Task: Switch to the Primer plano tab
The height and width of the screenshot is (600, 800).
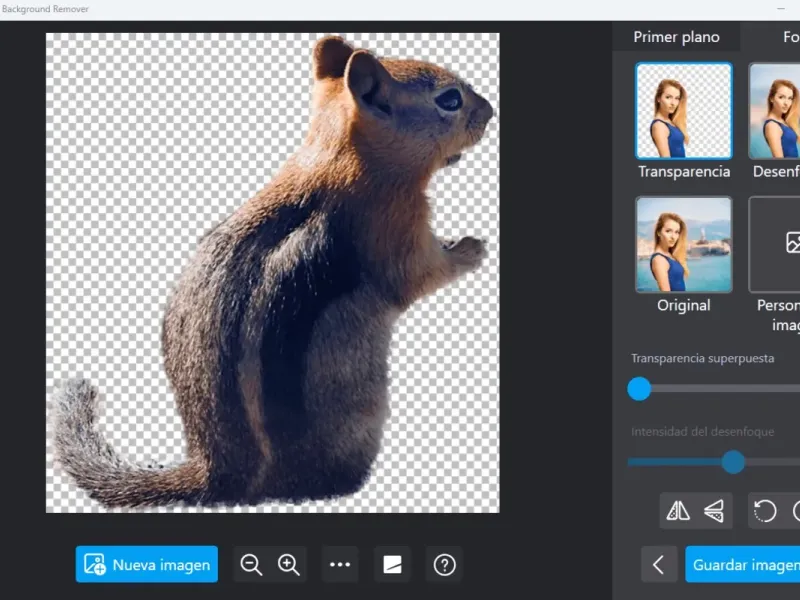Action: point(676,37)
